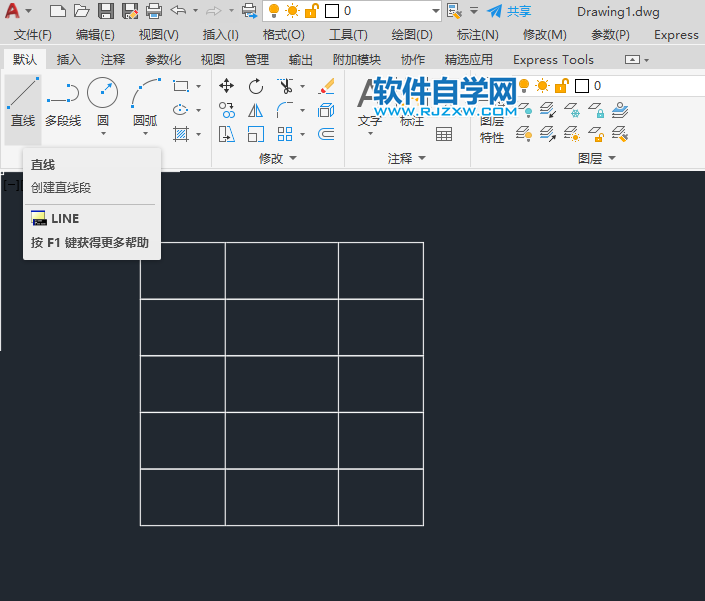Screen dimensions: 705x601
Task: Switch to the Express Tools ribbon tab
Action: click(x=553, y=59)
